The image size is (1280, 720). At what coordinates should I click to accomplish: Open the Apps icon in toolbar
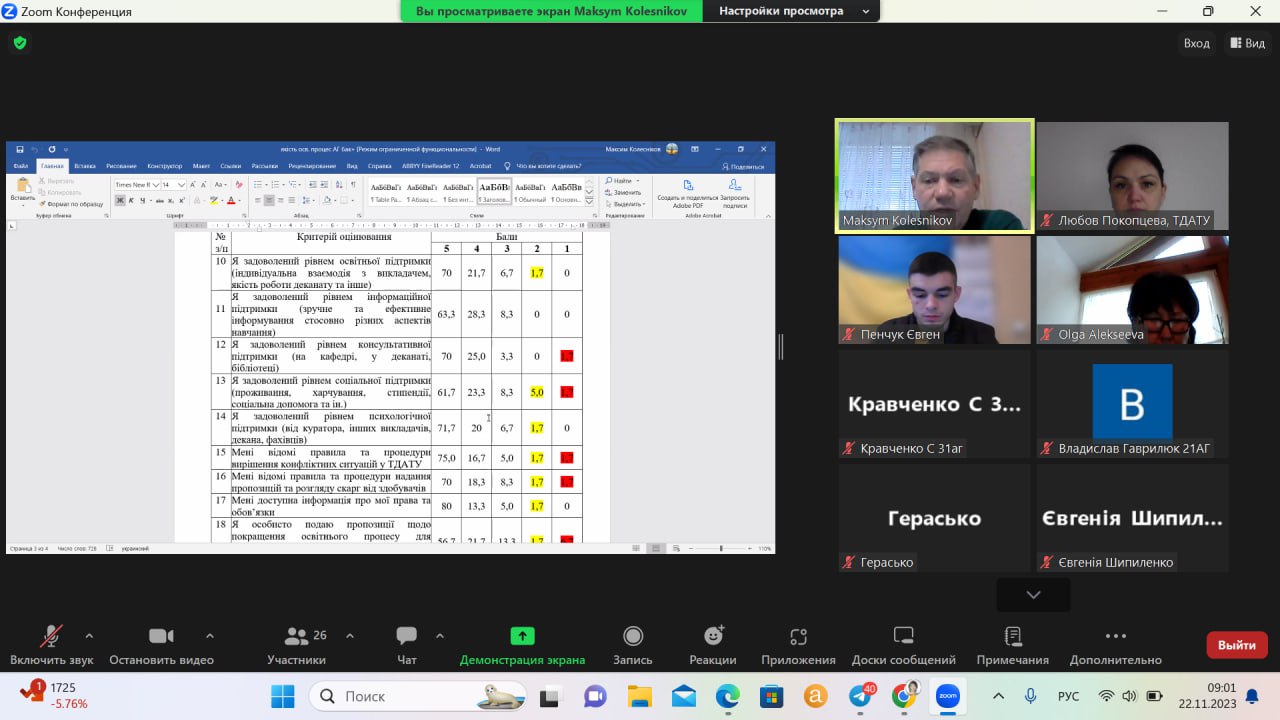pos(798,637)
